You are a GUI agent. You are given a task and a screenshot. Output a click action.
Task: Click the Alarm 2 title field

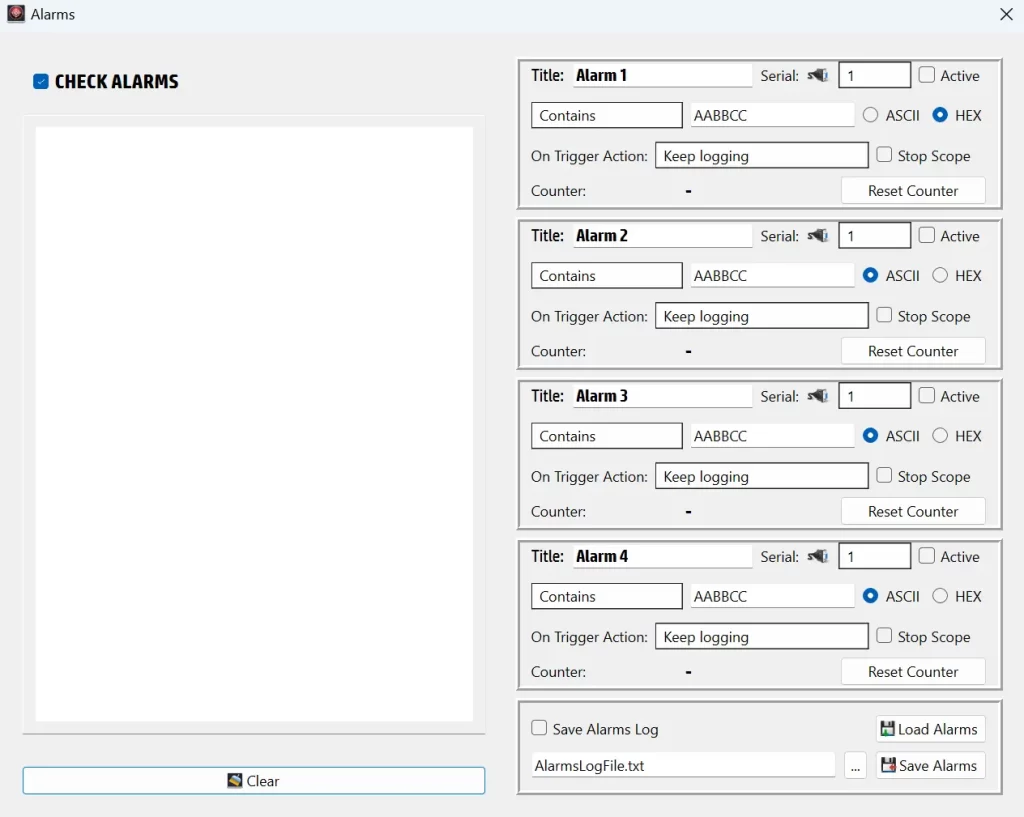tap(663, 236)
